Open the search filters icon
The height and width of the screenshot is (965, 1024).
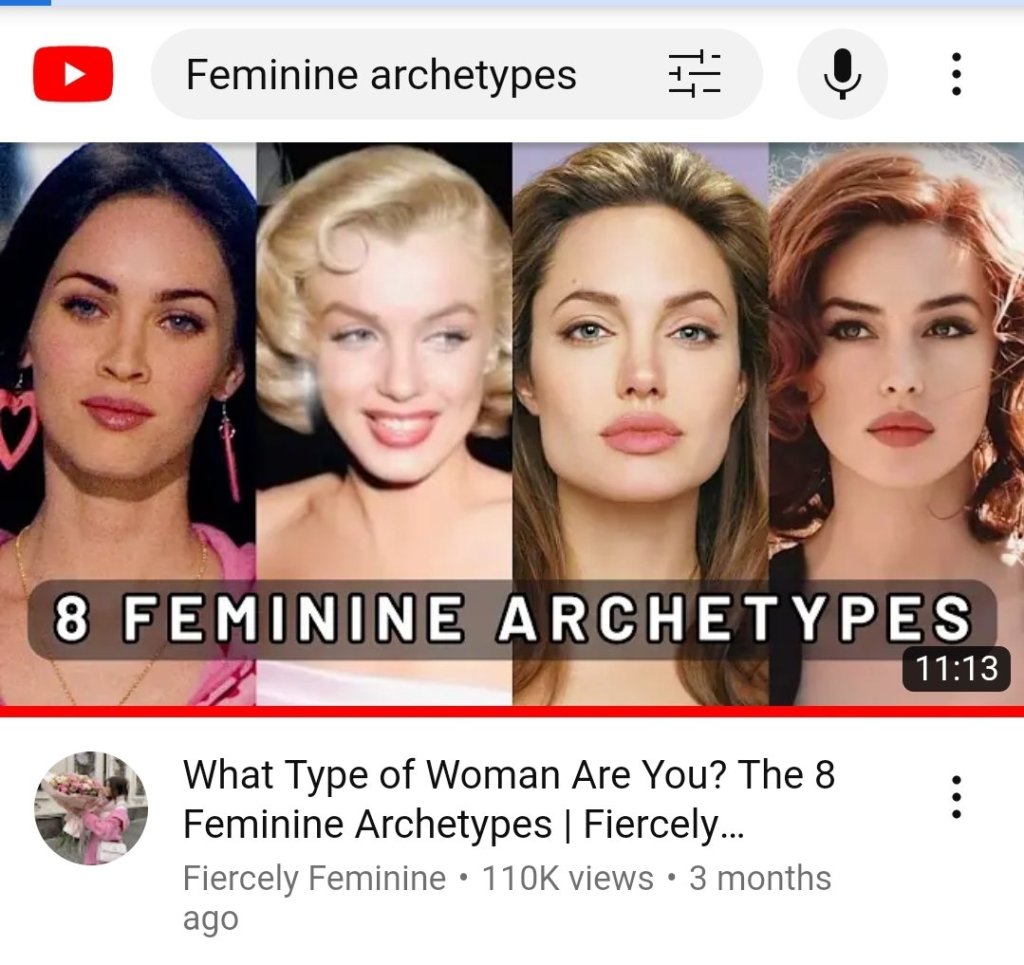click(x=694, y=74)
